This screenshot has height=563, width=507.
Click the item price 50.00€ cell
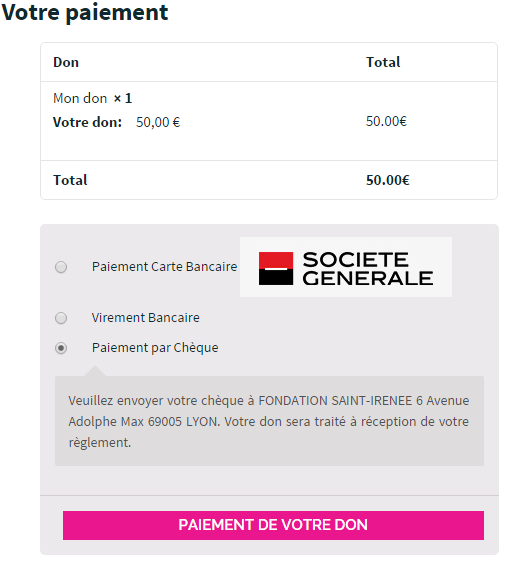[386, 121]
